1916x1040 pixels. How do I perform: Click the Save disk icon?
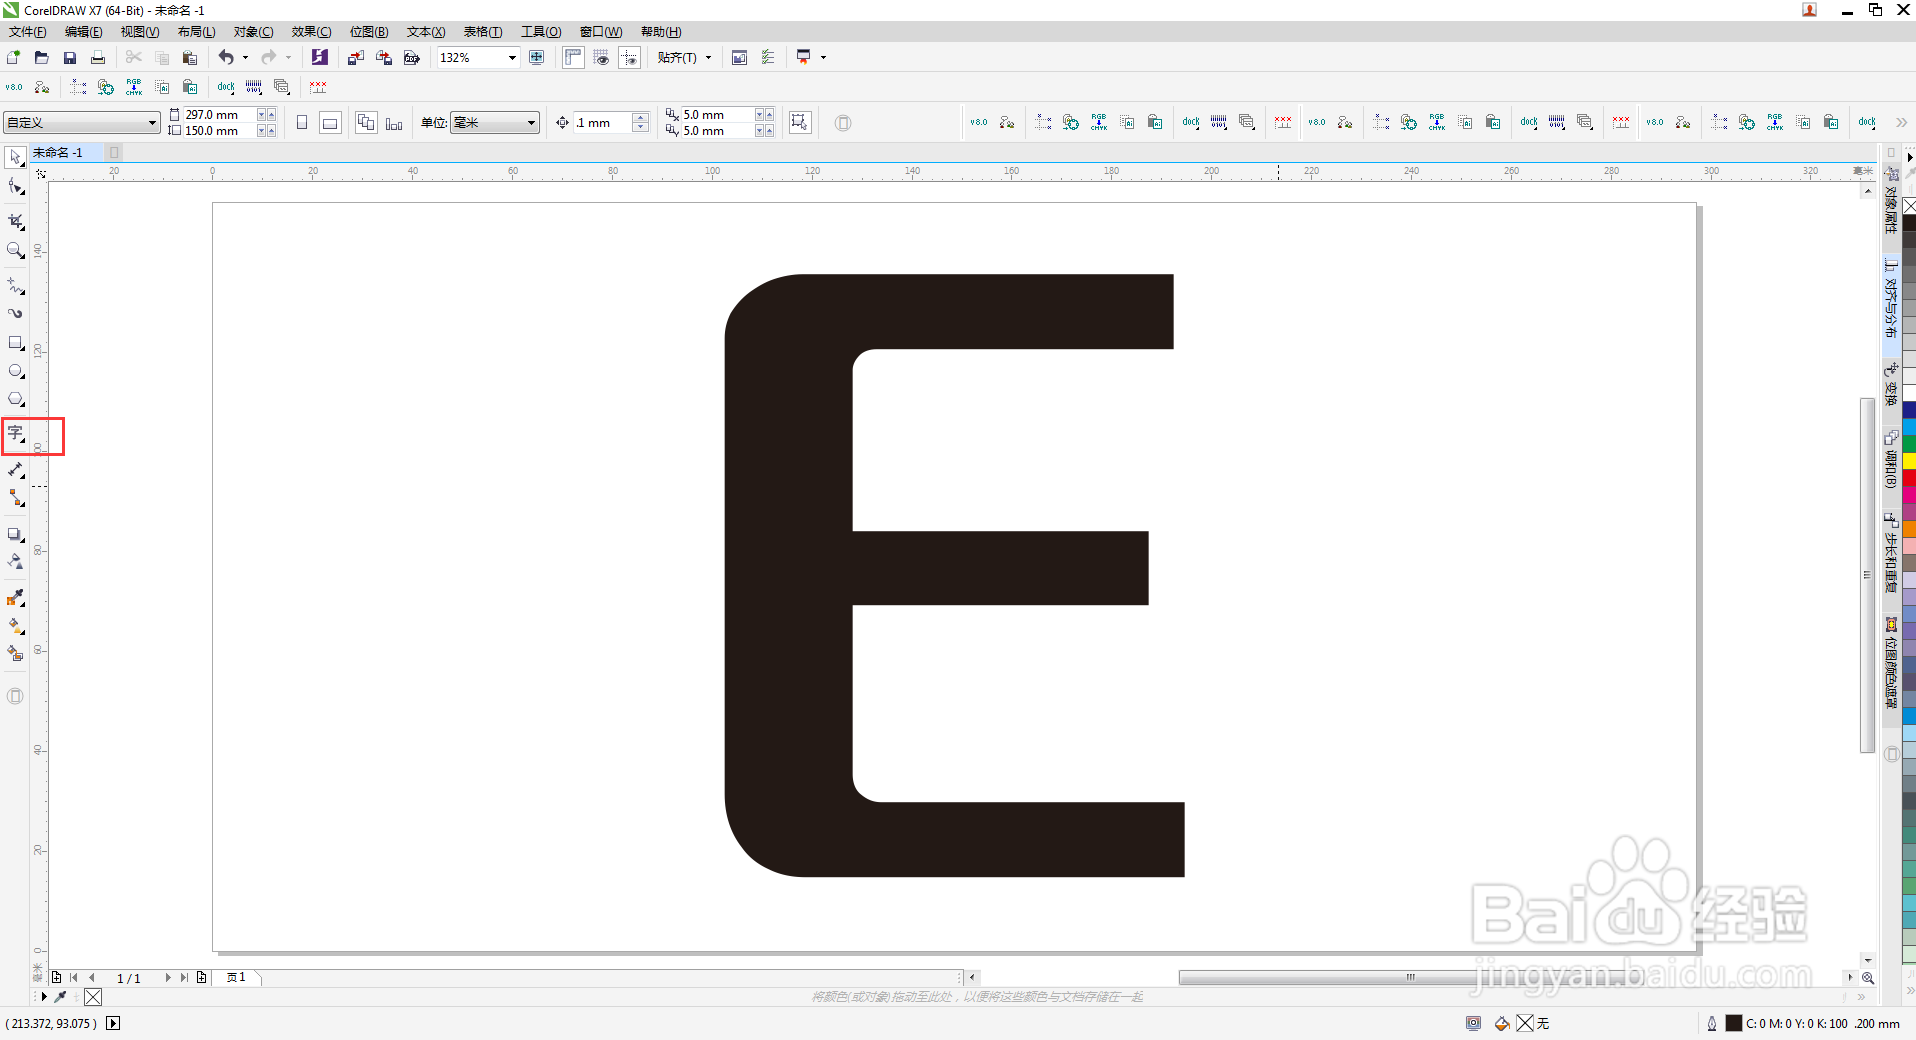click(70, 58)
